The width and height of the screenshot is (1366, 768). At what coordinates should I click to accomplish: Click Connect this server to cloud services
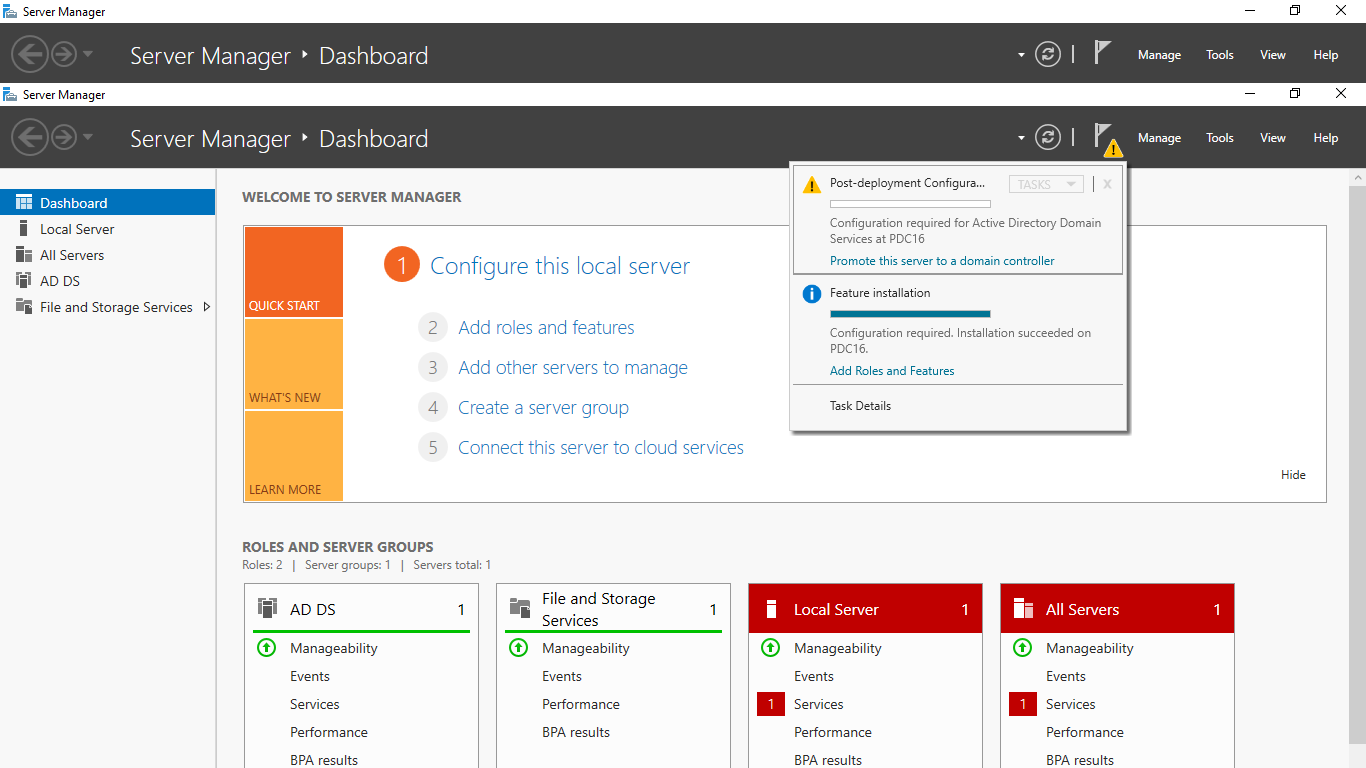601,447
